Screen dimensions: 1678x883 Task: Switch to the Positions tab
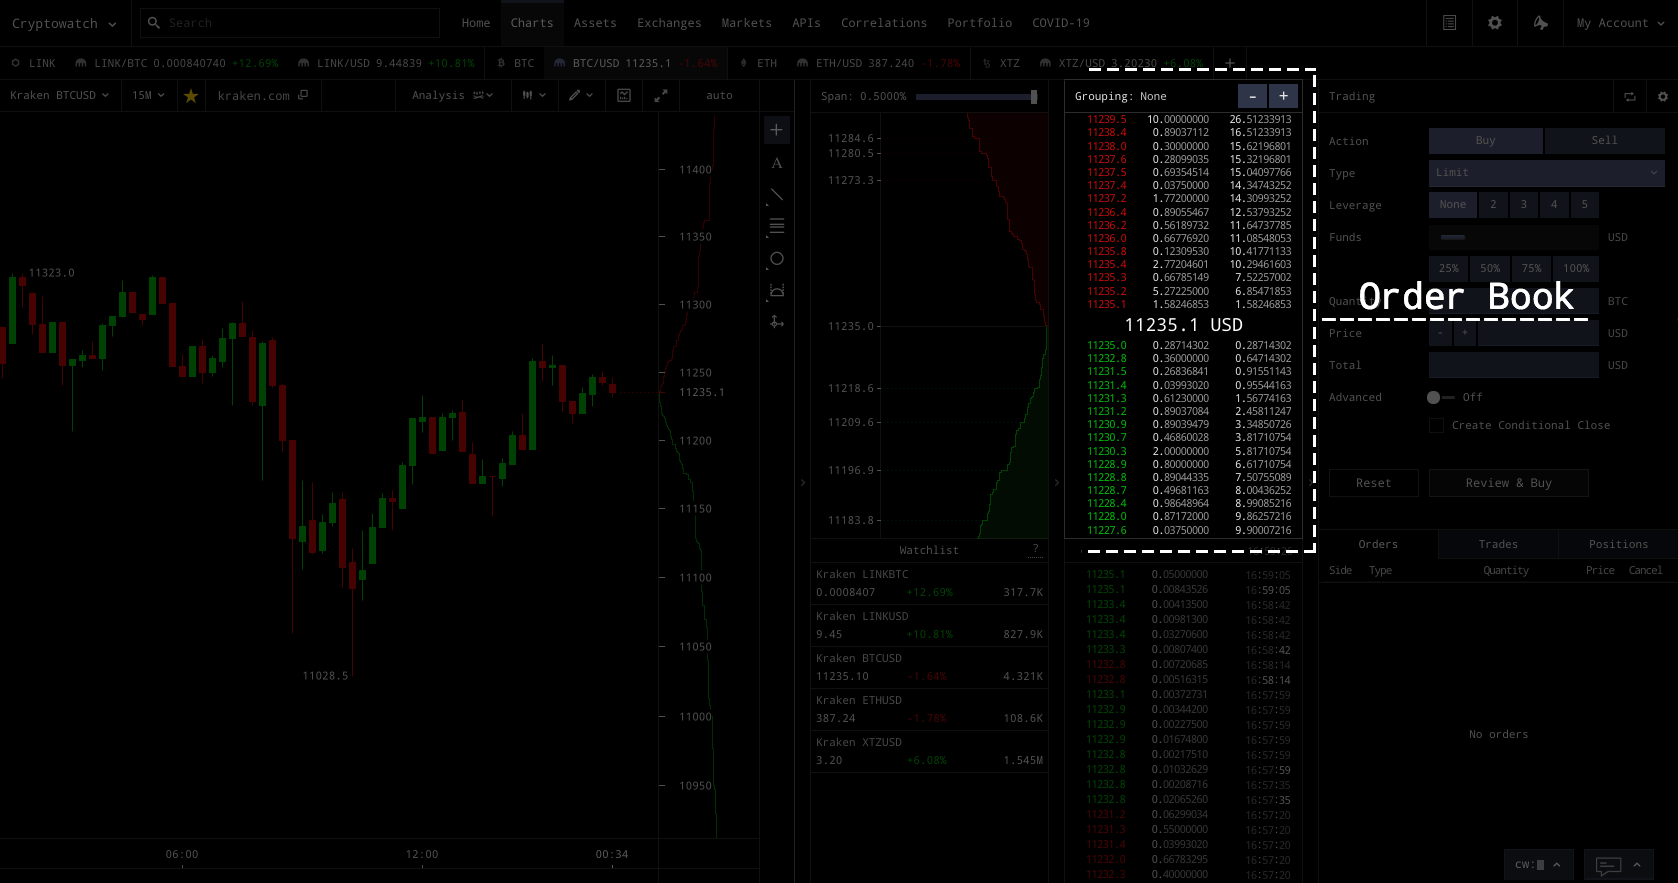(x=1618, y=544)
